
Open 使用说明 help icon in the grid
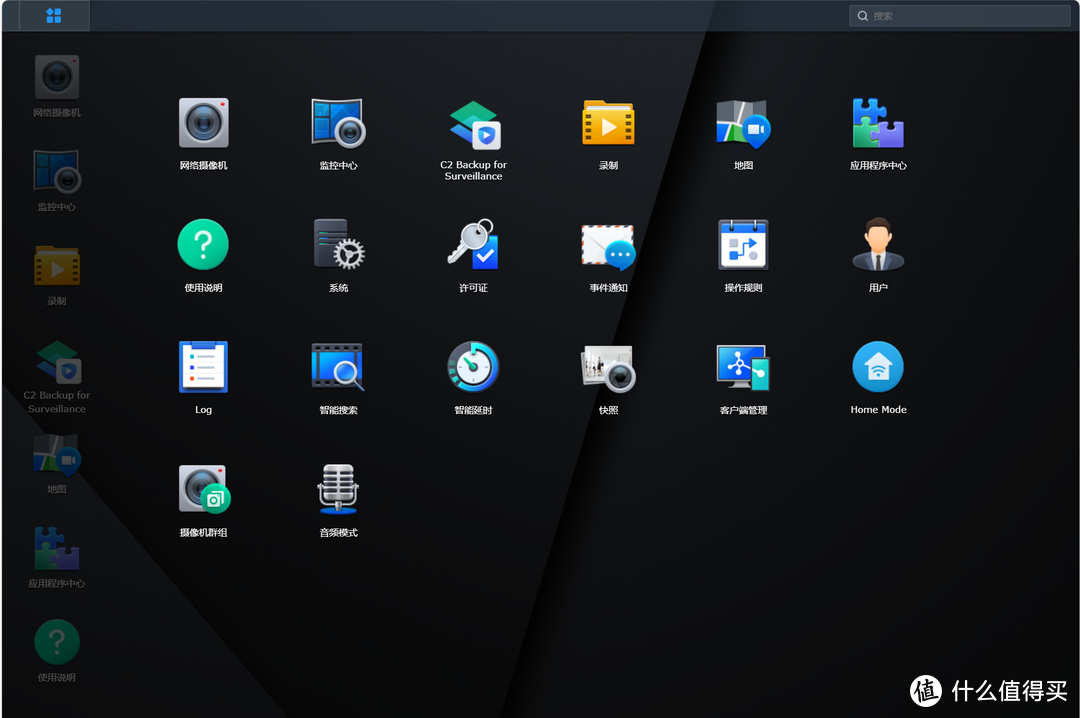[203, 246]
